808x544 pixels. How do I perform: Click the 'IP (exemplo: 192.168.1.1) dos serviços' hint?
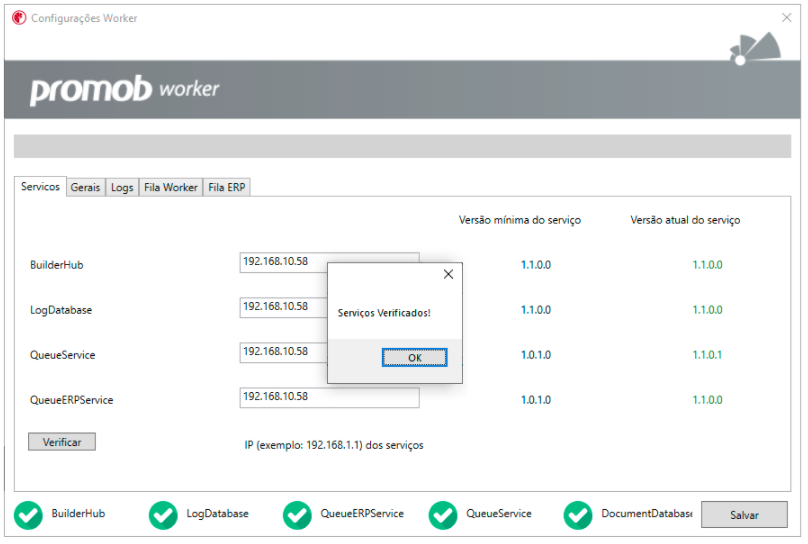[334, 445]
